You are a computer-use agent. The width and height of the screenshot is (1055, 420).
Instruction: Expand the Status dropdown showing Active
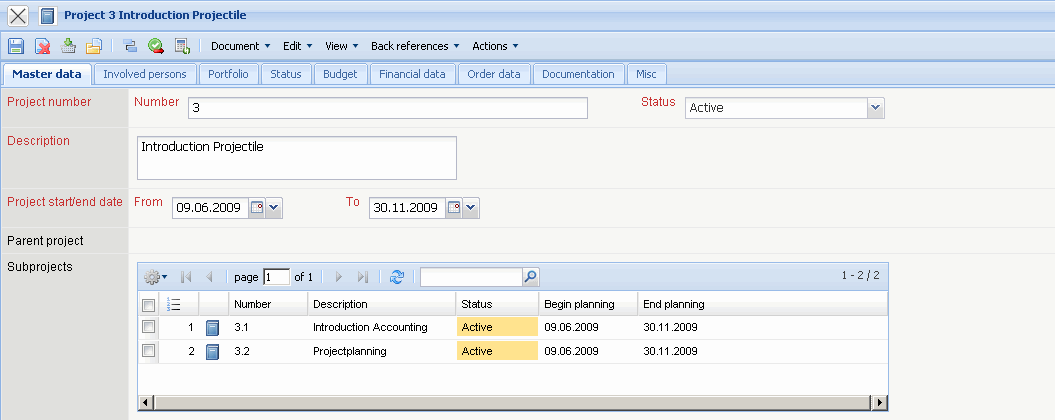(x=875, y=108)
